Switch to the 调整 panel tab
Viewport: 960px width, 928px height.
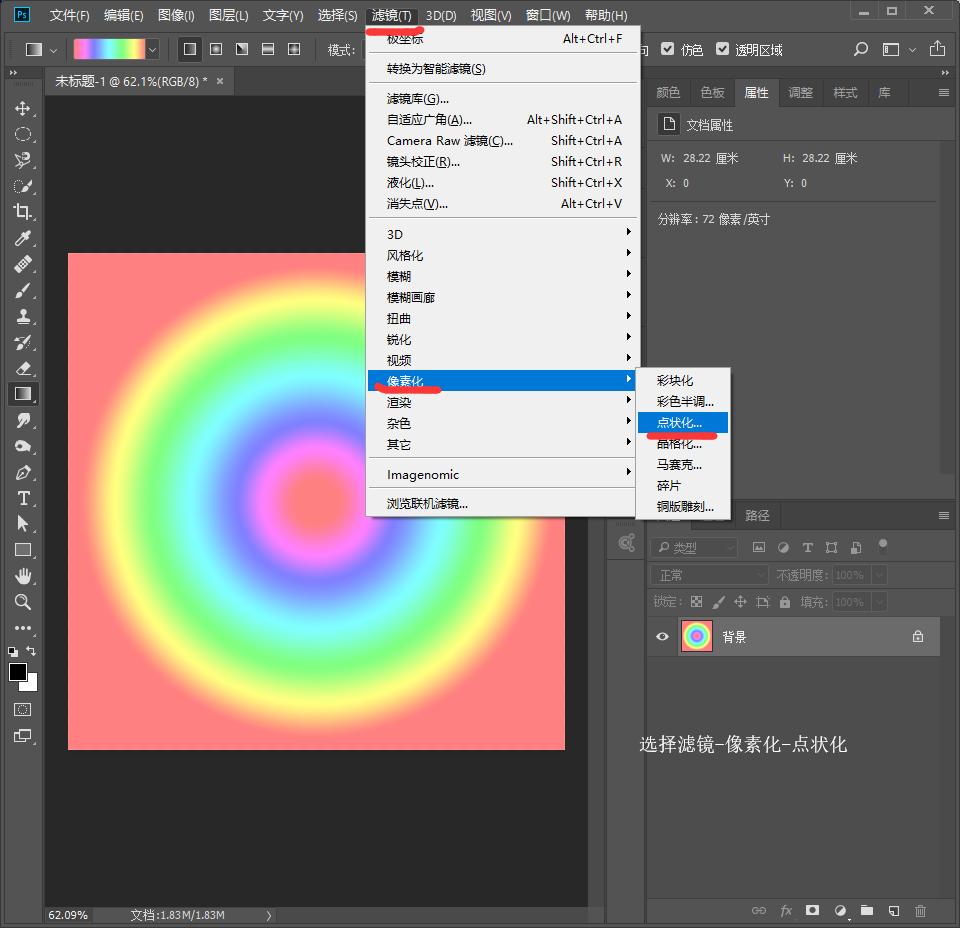point(801,92)
